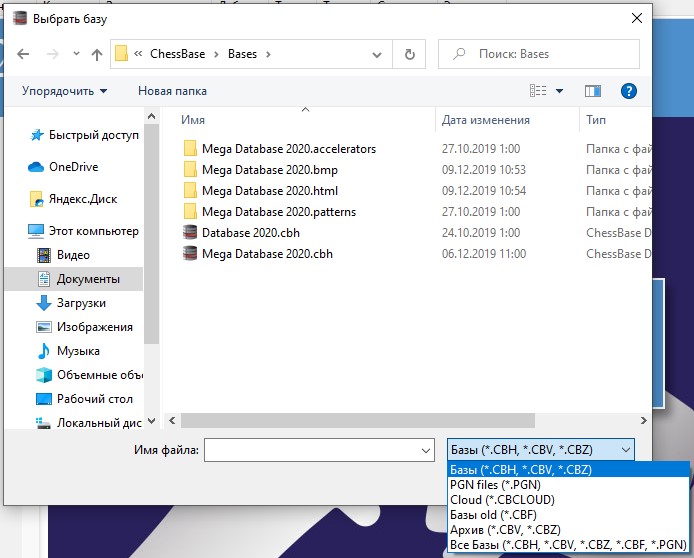Toggle the preview pane icon
This screenshot has height=558, width=694.
(x=593, y=91)
